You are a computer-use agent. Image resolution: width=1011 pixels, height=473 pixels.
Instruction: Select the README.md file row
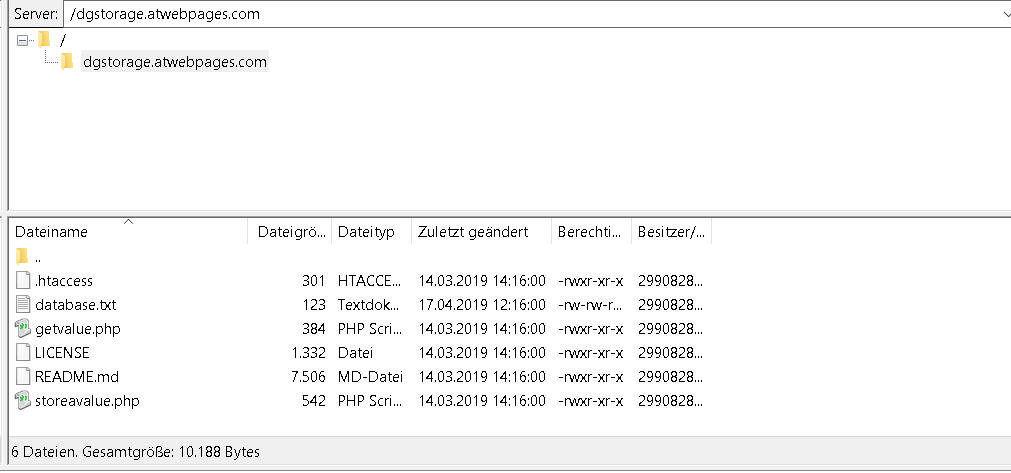pyautogui.click(x=361, y=376)
